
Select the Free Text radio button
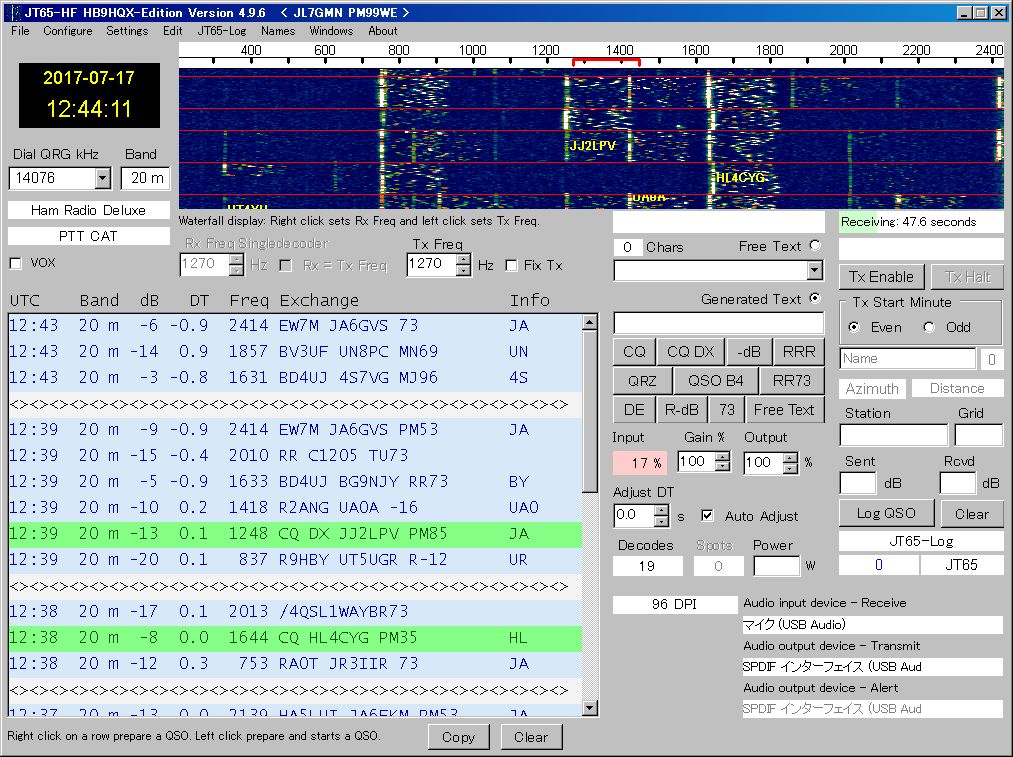point(815,245)
